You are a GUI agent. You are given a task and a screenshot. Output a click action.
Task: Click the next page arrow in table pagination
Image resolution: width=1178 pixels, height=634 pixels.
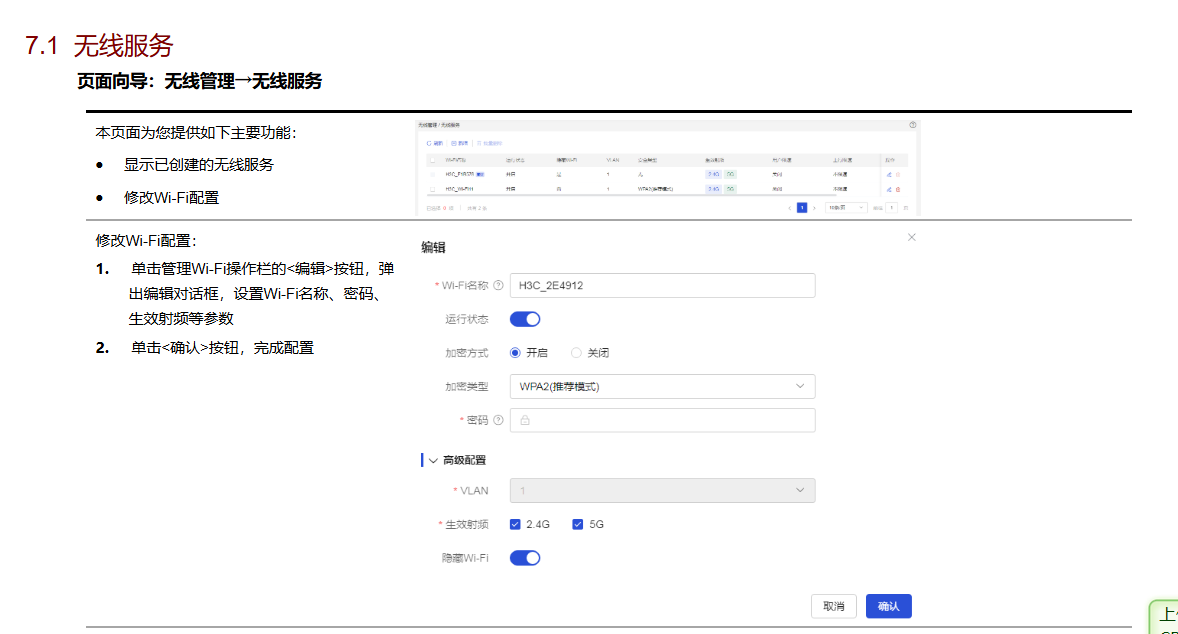click(814, 208)
